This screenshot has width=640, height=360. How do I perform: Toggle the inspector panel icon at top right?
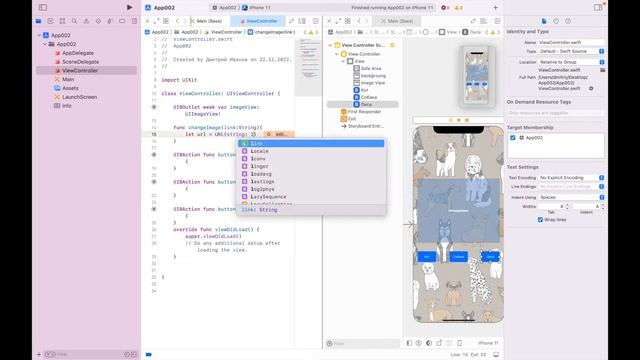click(x=598, y=7)
